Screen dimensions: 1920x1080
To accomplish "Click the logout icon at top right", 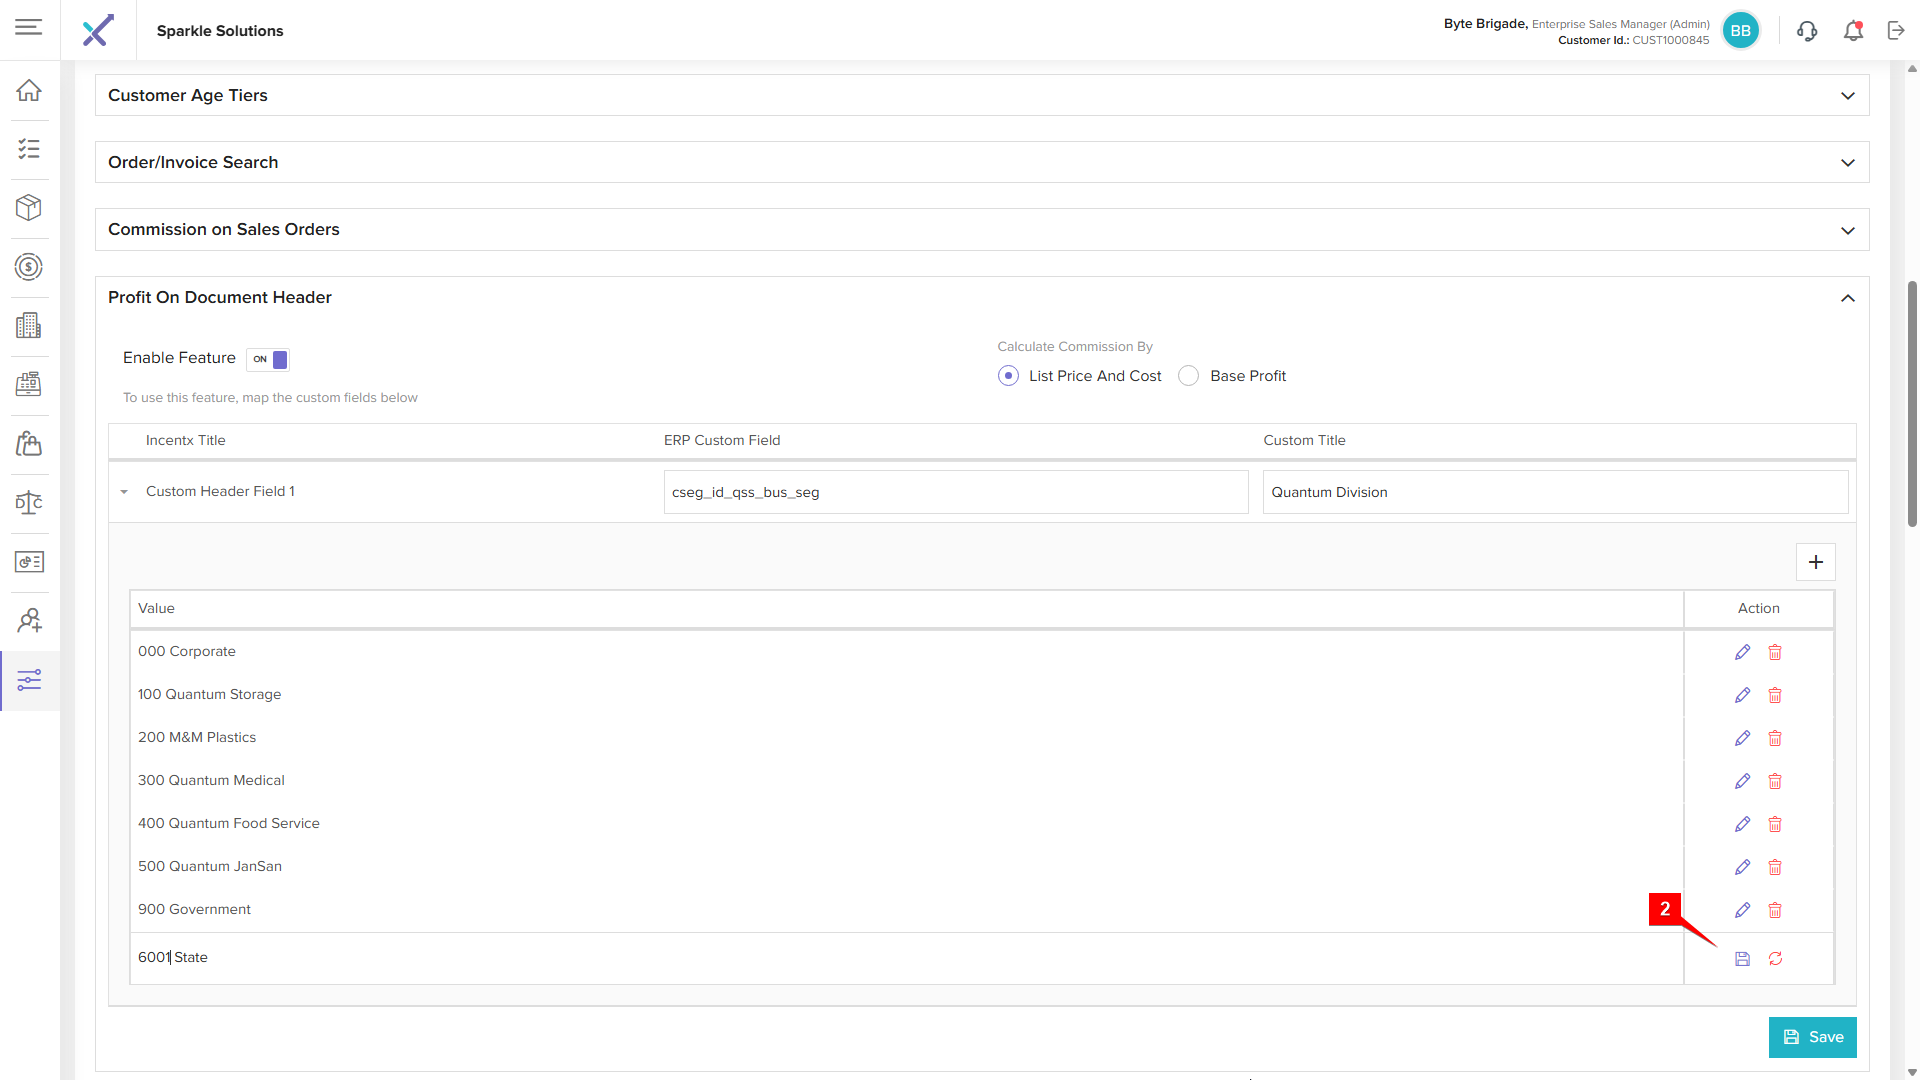I will [x=1896, y=31].
